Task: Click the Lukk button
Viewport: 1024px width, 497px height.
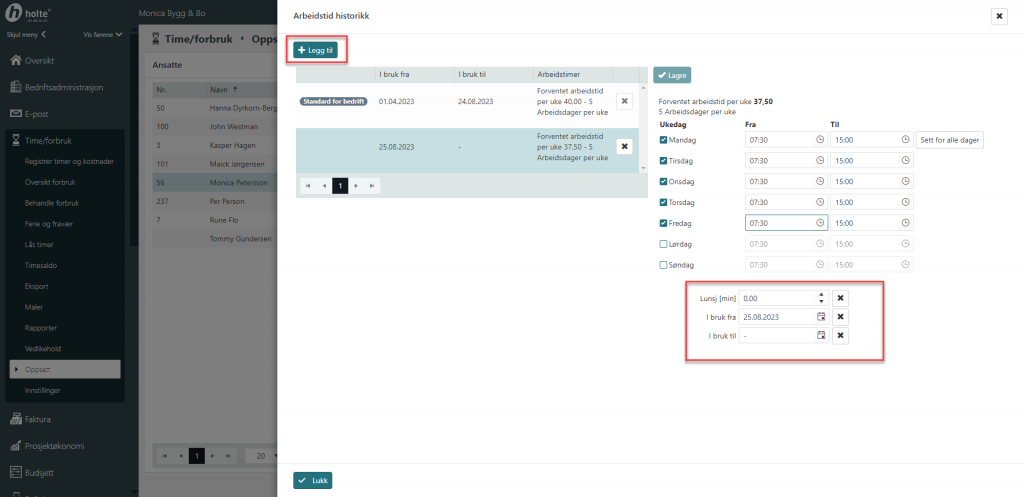Action: pos(313,481)
